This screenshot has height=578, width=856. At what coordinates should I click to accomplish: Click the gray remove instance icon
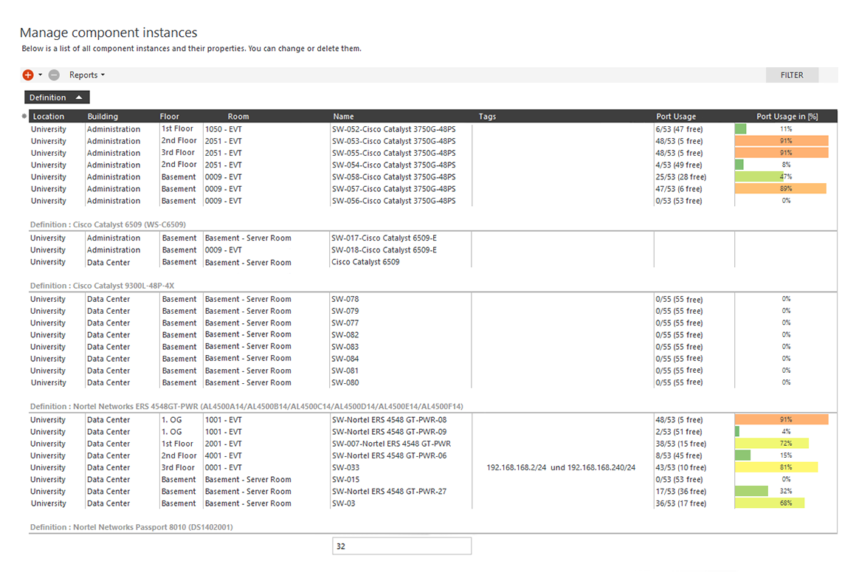click(54, 75)
